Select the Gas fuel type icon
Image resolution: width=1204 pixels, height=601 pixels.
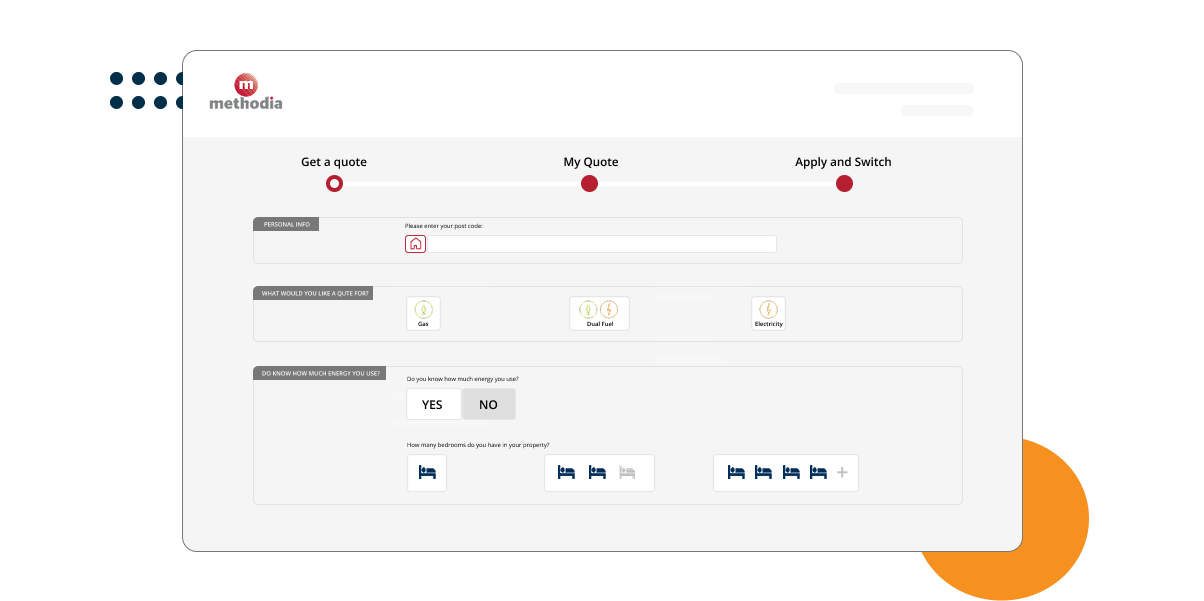pyautogui.click(x=423, y=312)
